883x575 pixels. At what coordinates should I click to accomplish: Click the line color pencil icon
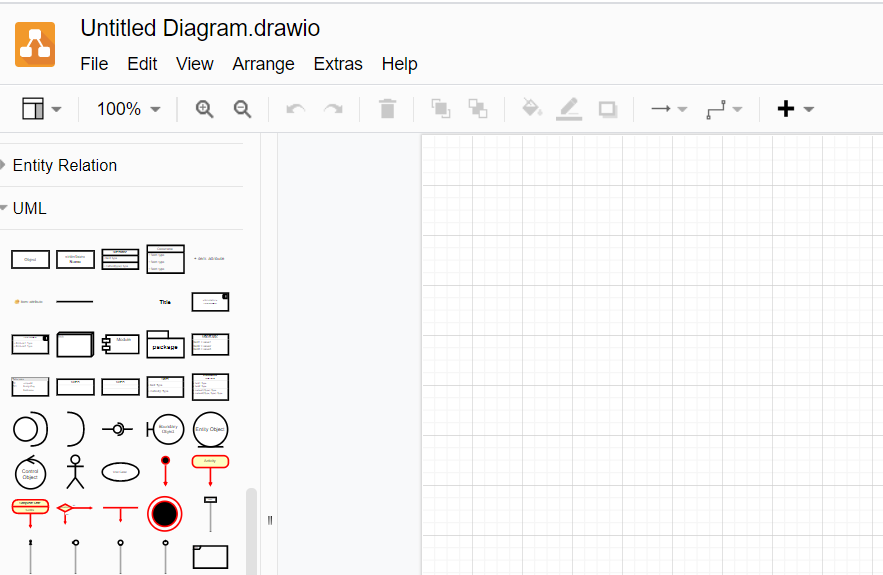[569, 109]
